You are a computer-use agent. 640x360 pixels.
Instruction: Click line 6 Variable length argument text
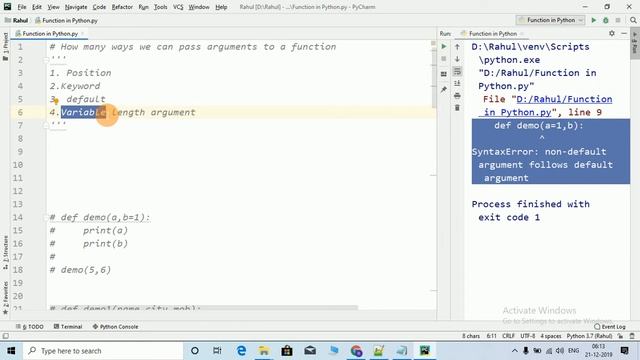(x=128, y=112)
